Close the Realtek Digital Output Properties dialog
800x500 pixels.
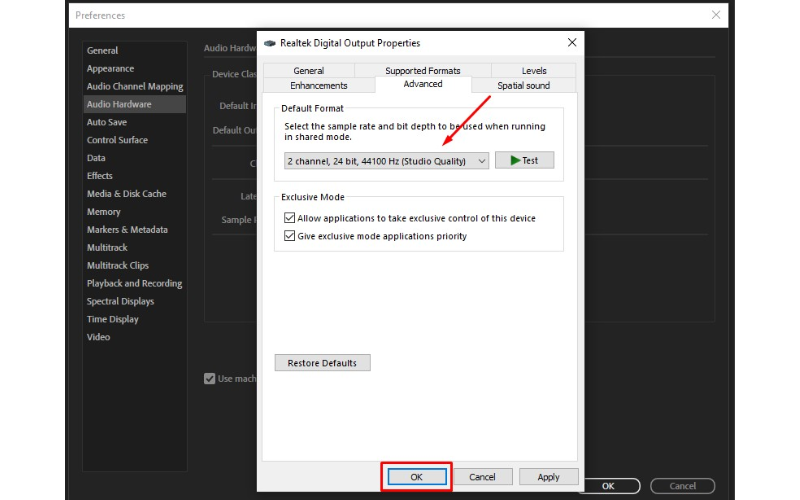tap(571, 43)
